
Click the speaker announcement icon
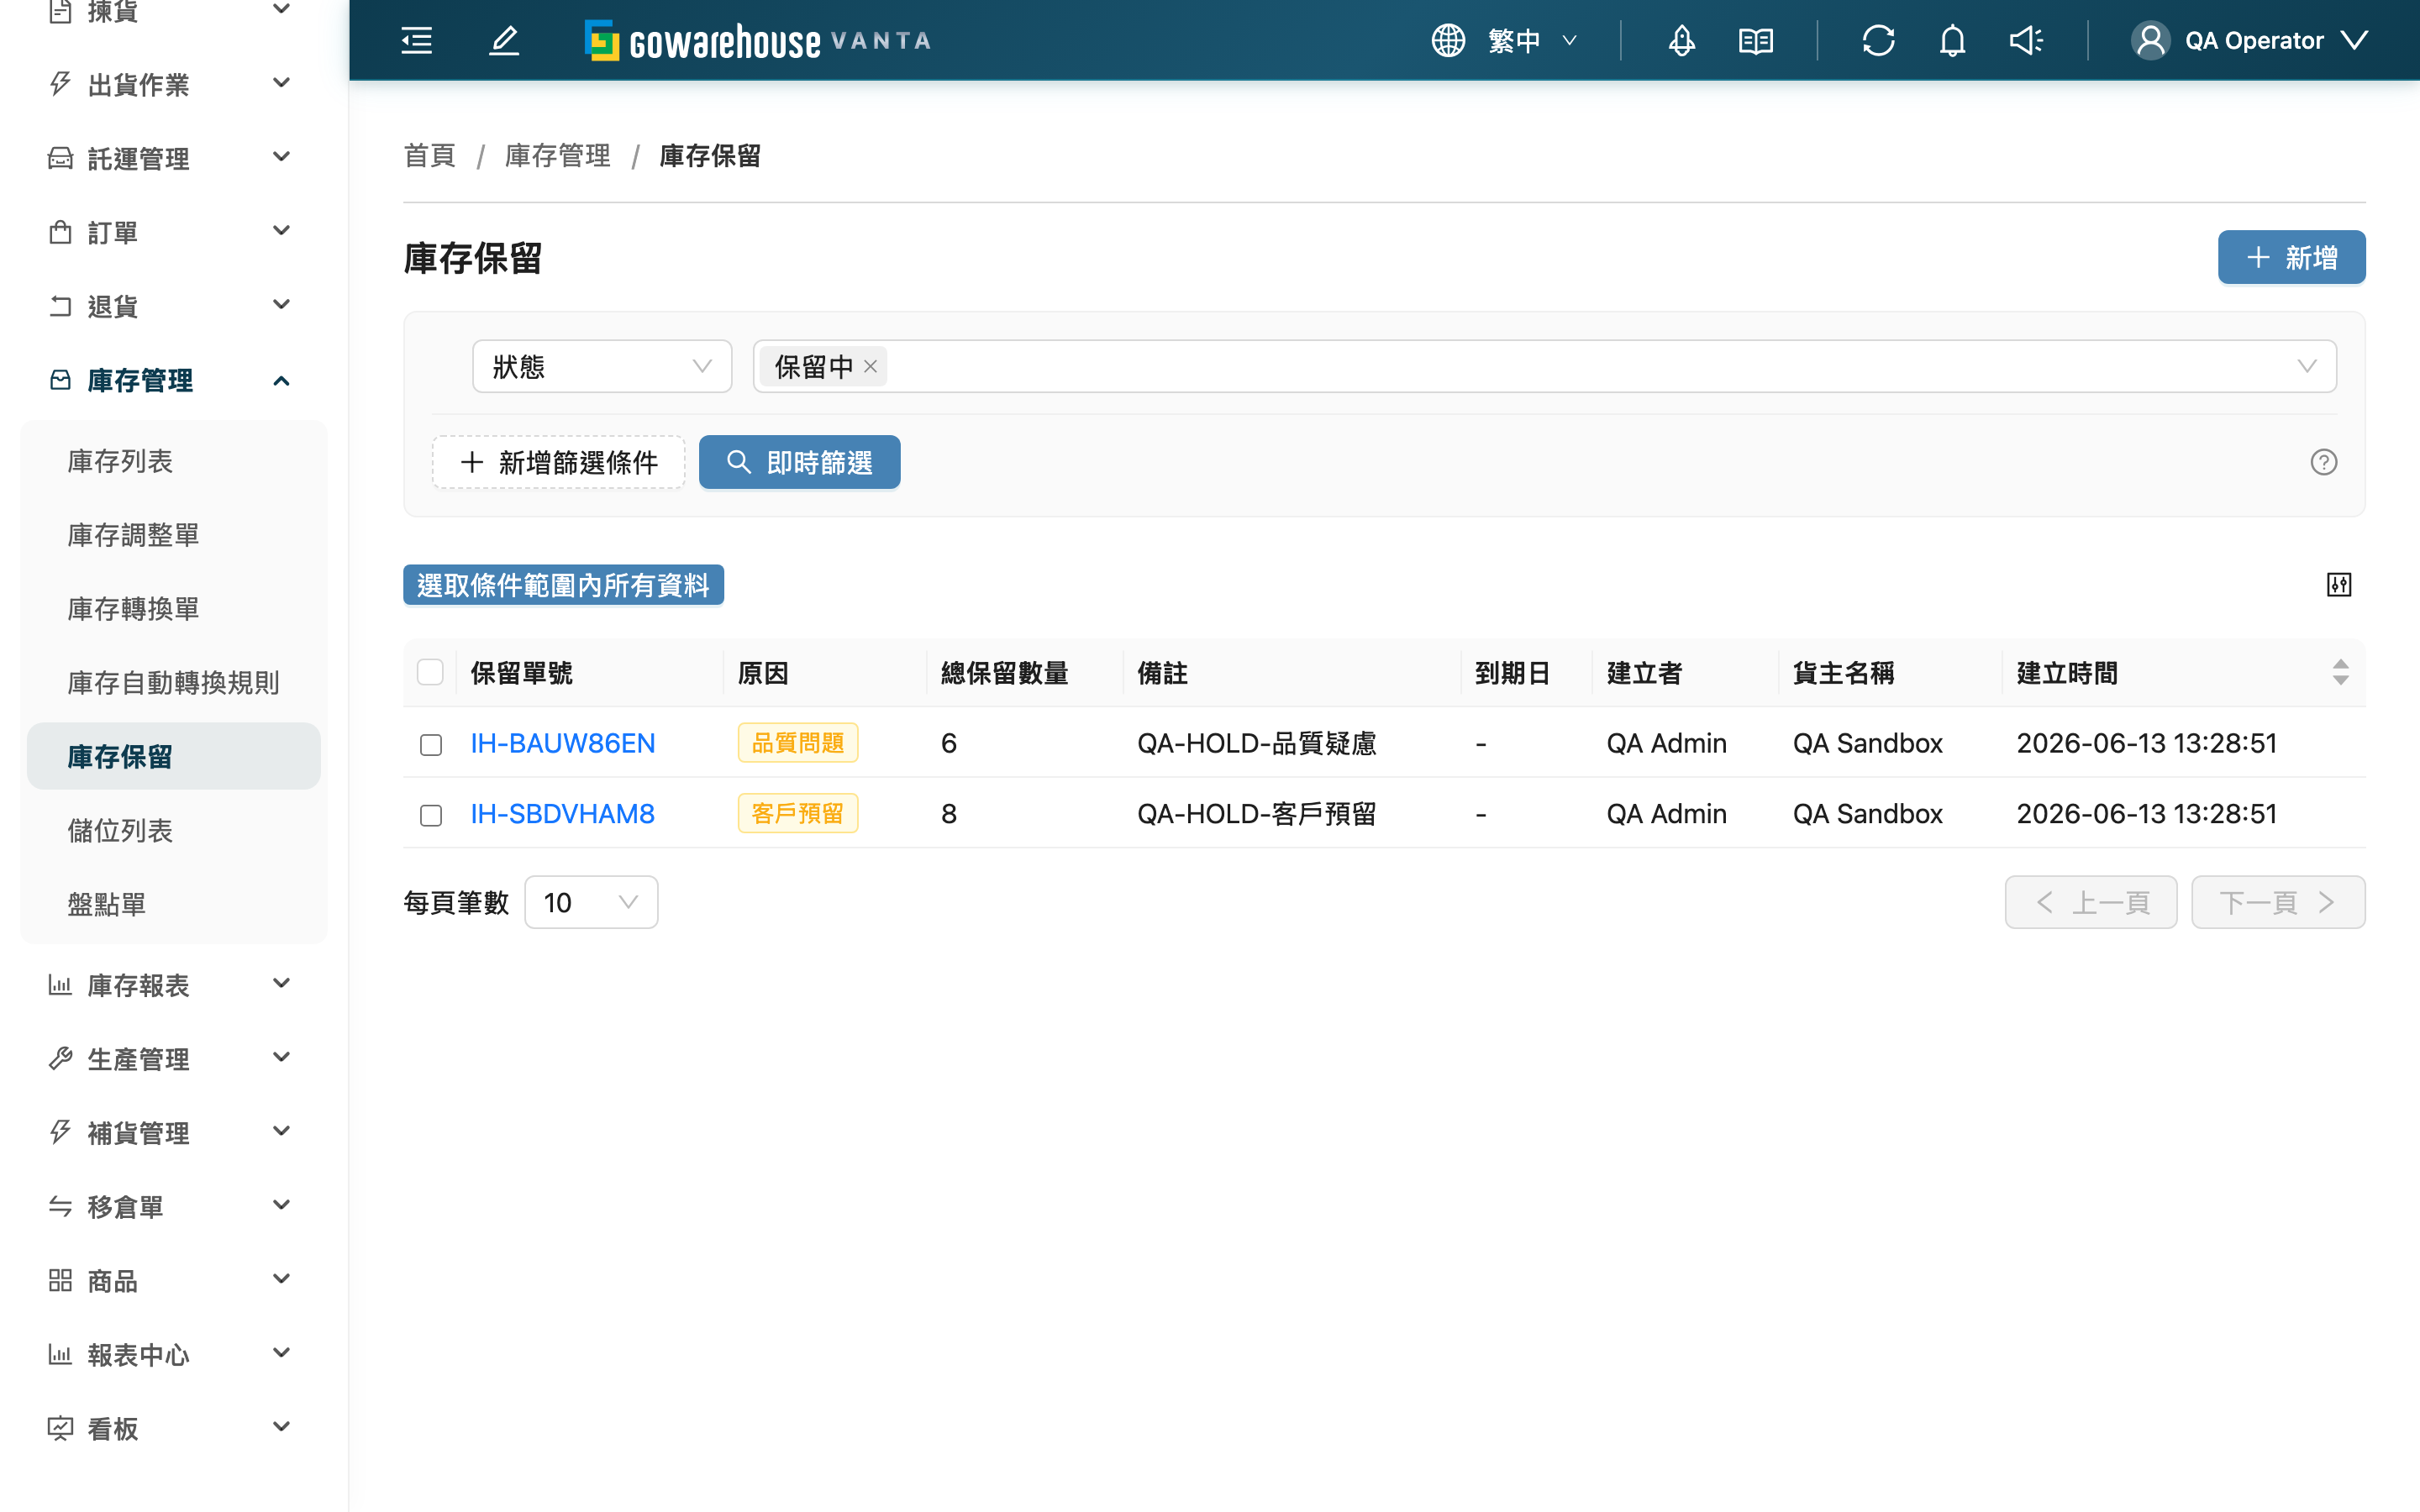(2026, 40)
